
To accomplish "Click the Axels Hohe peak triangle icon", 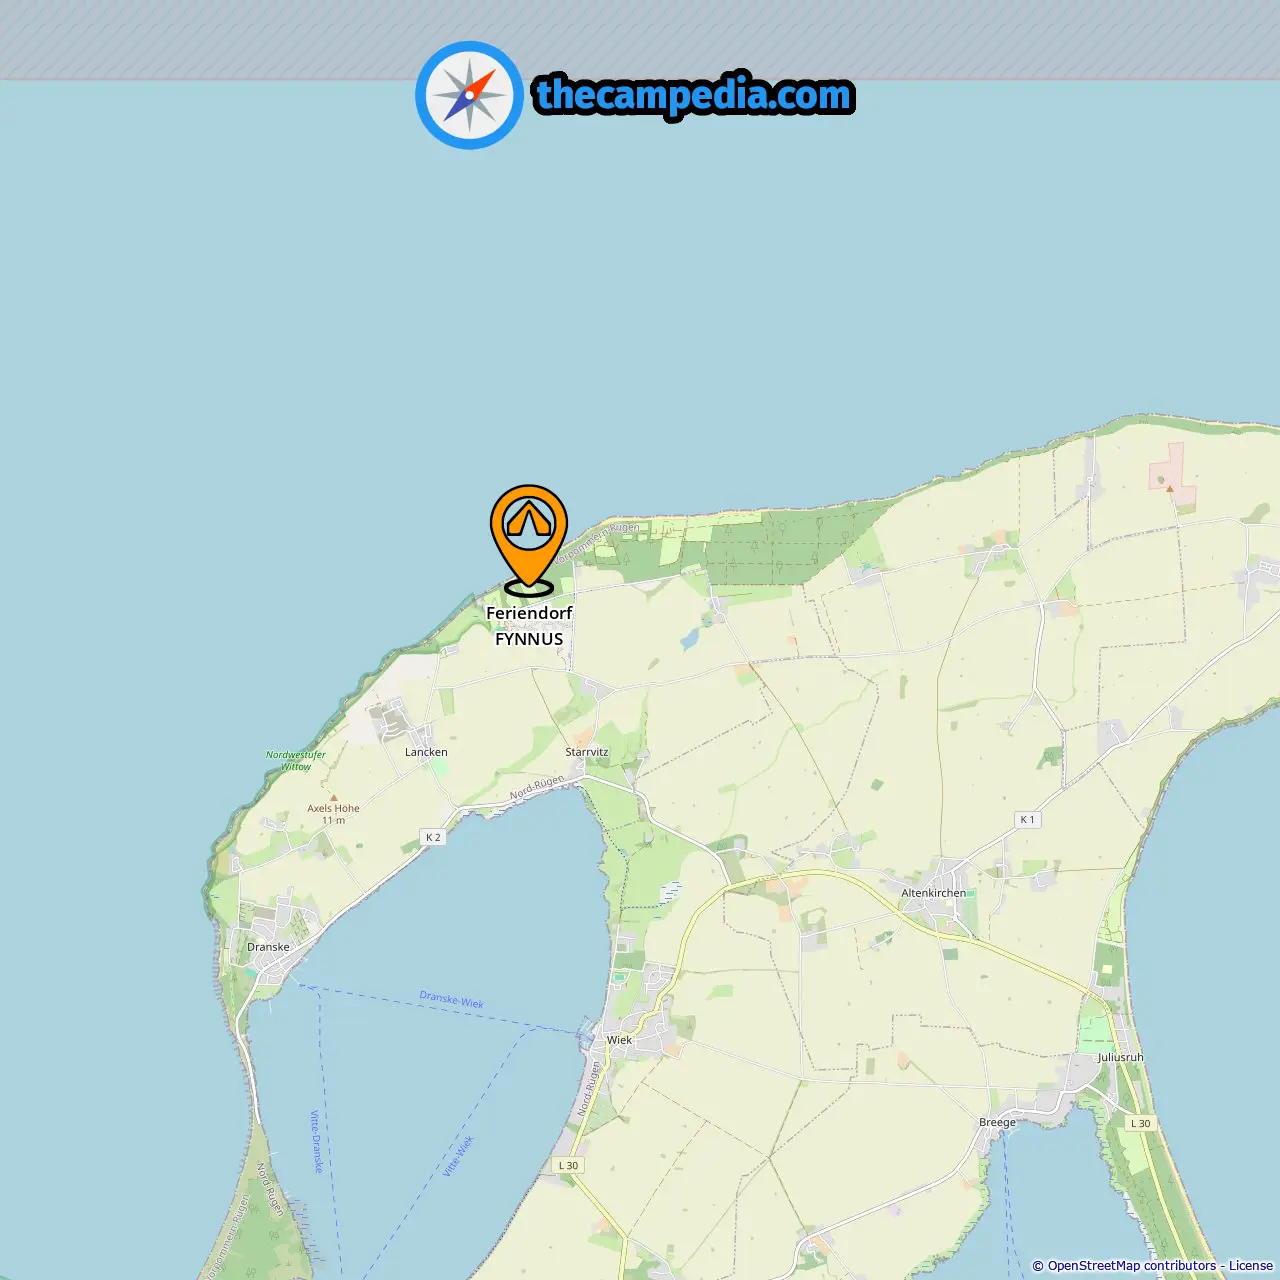I will [333, 798].
